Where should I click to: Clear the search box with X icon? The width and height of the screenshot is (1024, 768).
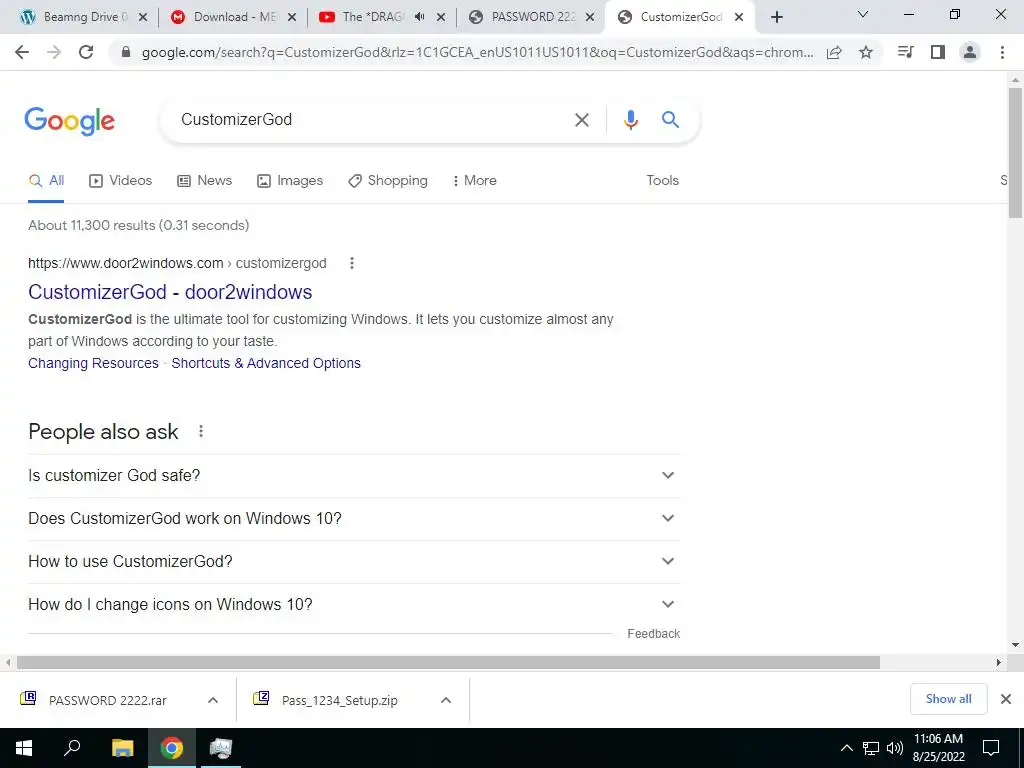581,120
